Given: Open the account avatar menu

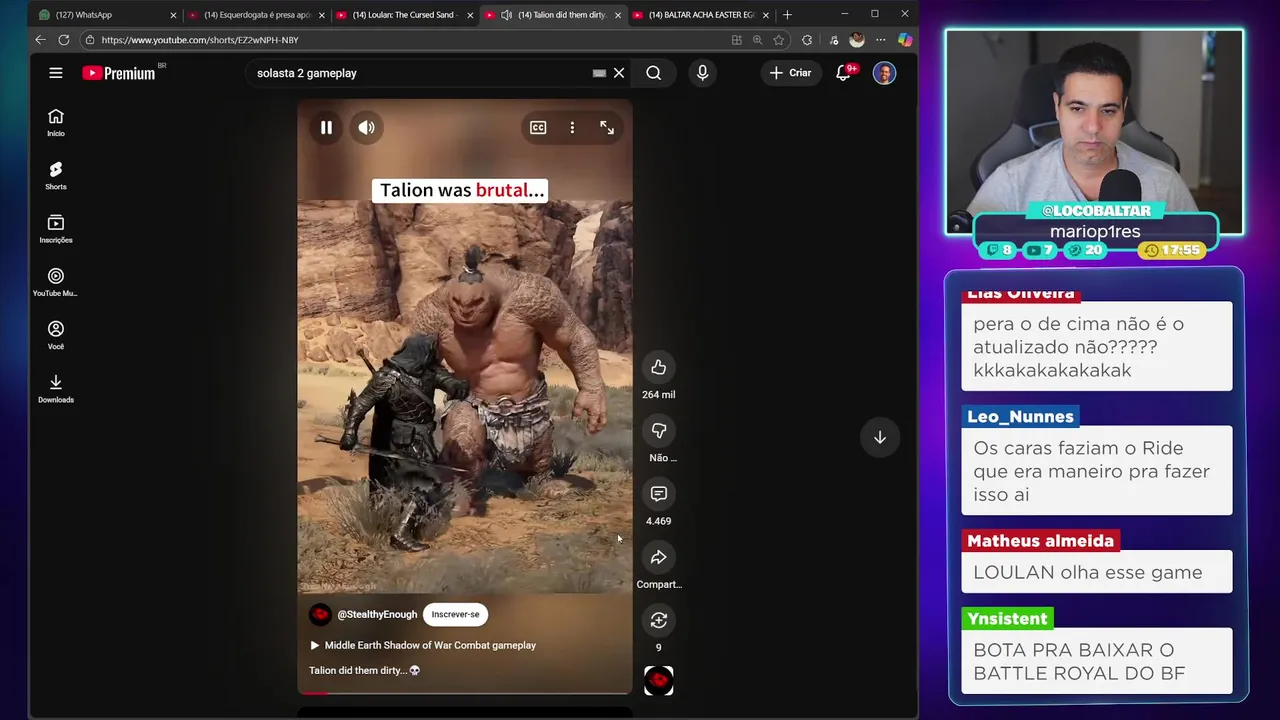Looking at the screenshot, I should point(884,73).
